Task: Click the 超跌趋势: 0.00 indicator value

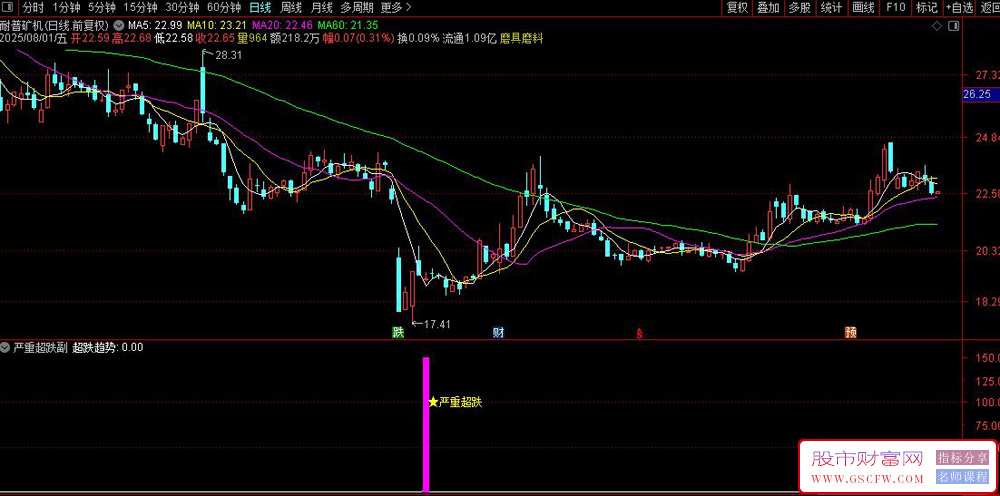Action: point(108,347)
